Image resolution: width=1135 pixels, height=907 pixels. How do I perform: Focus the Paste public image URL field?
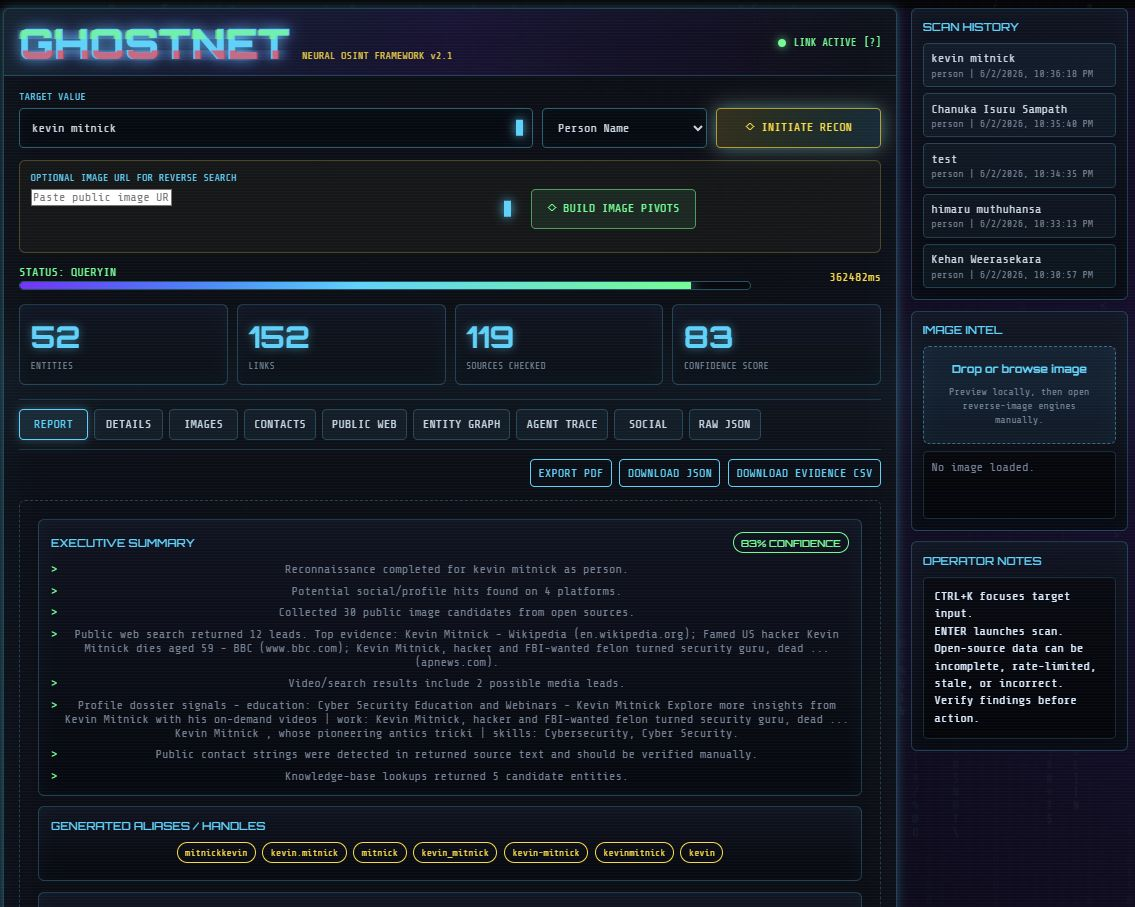click(101, 197)
